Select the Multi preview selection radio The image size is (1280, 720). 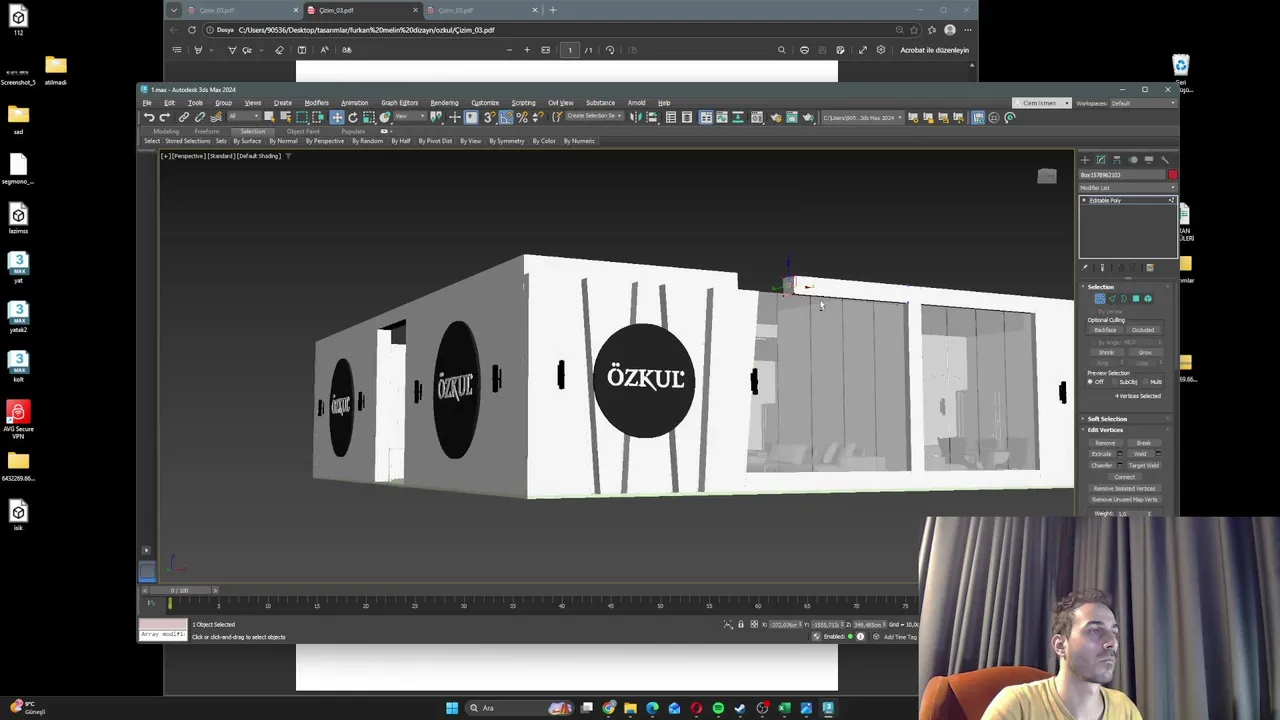(1147, 382)
